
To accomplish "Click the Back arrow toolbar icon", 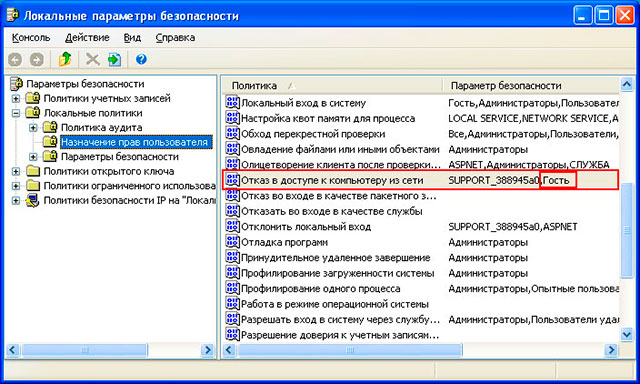I will click(15, 60).
